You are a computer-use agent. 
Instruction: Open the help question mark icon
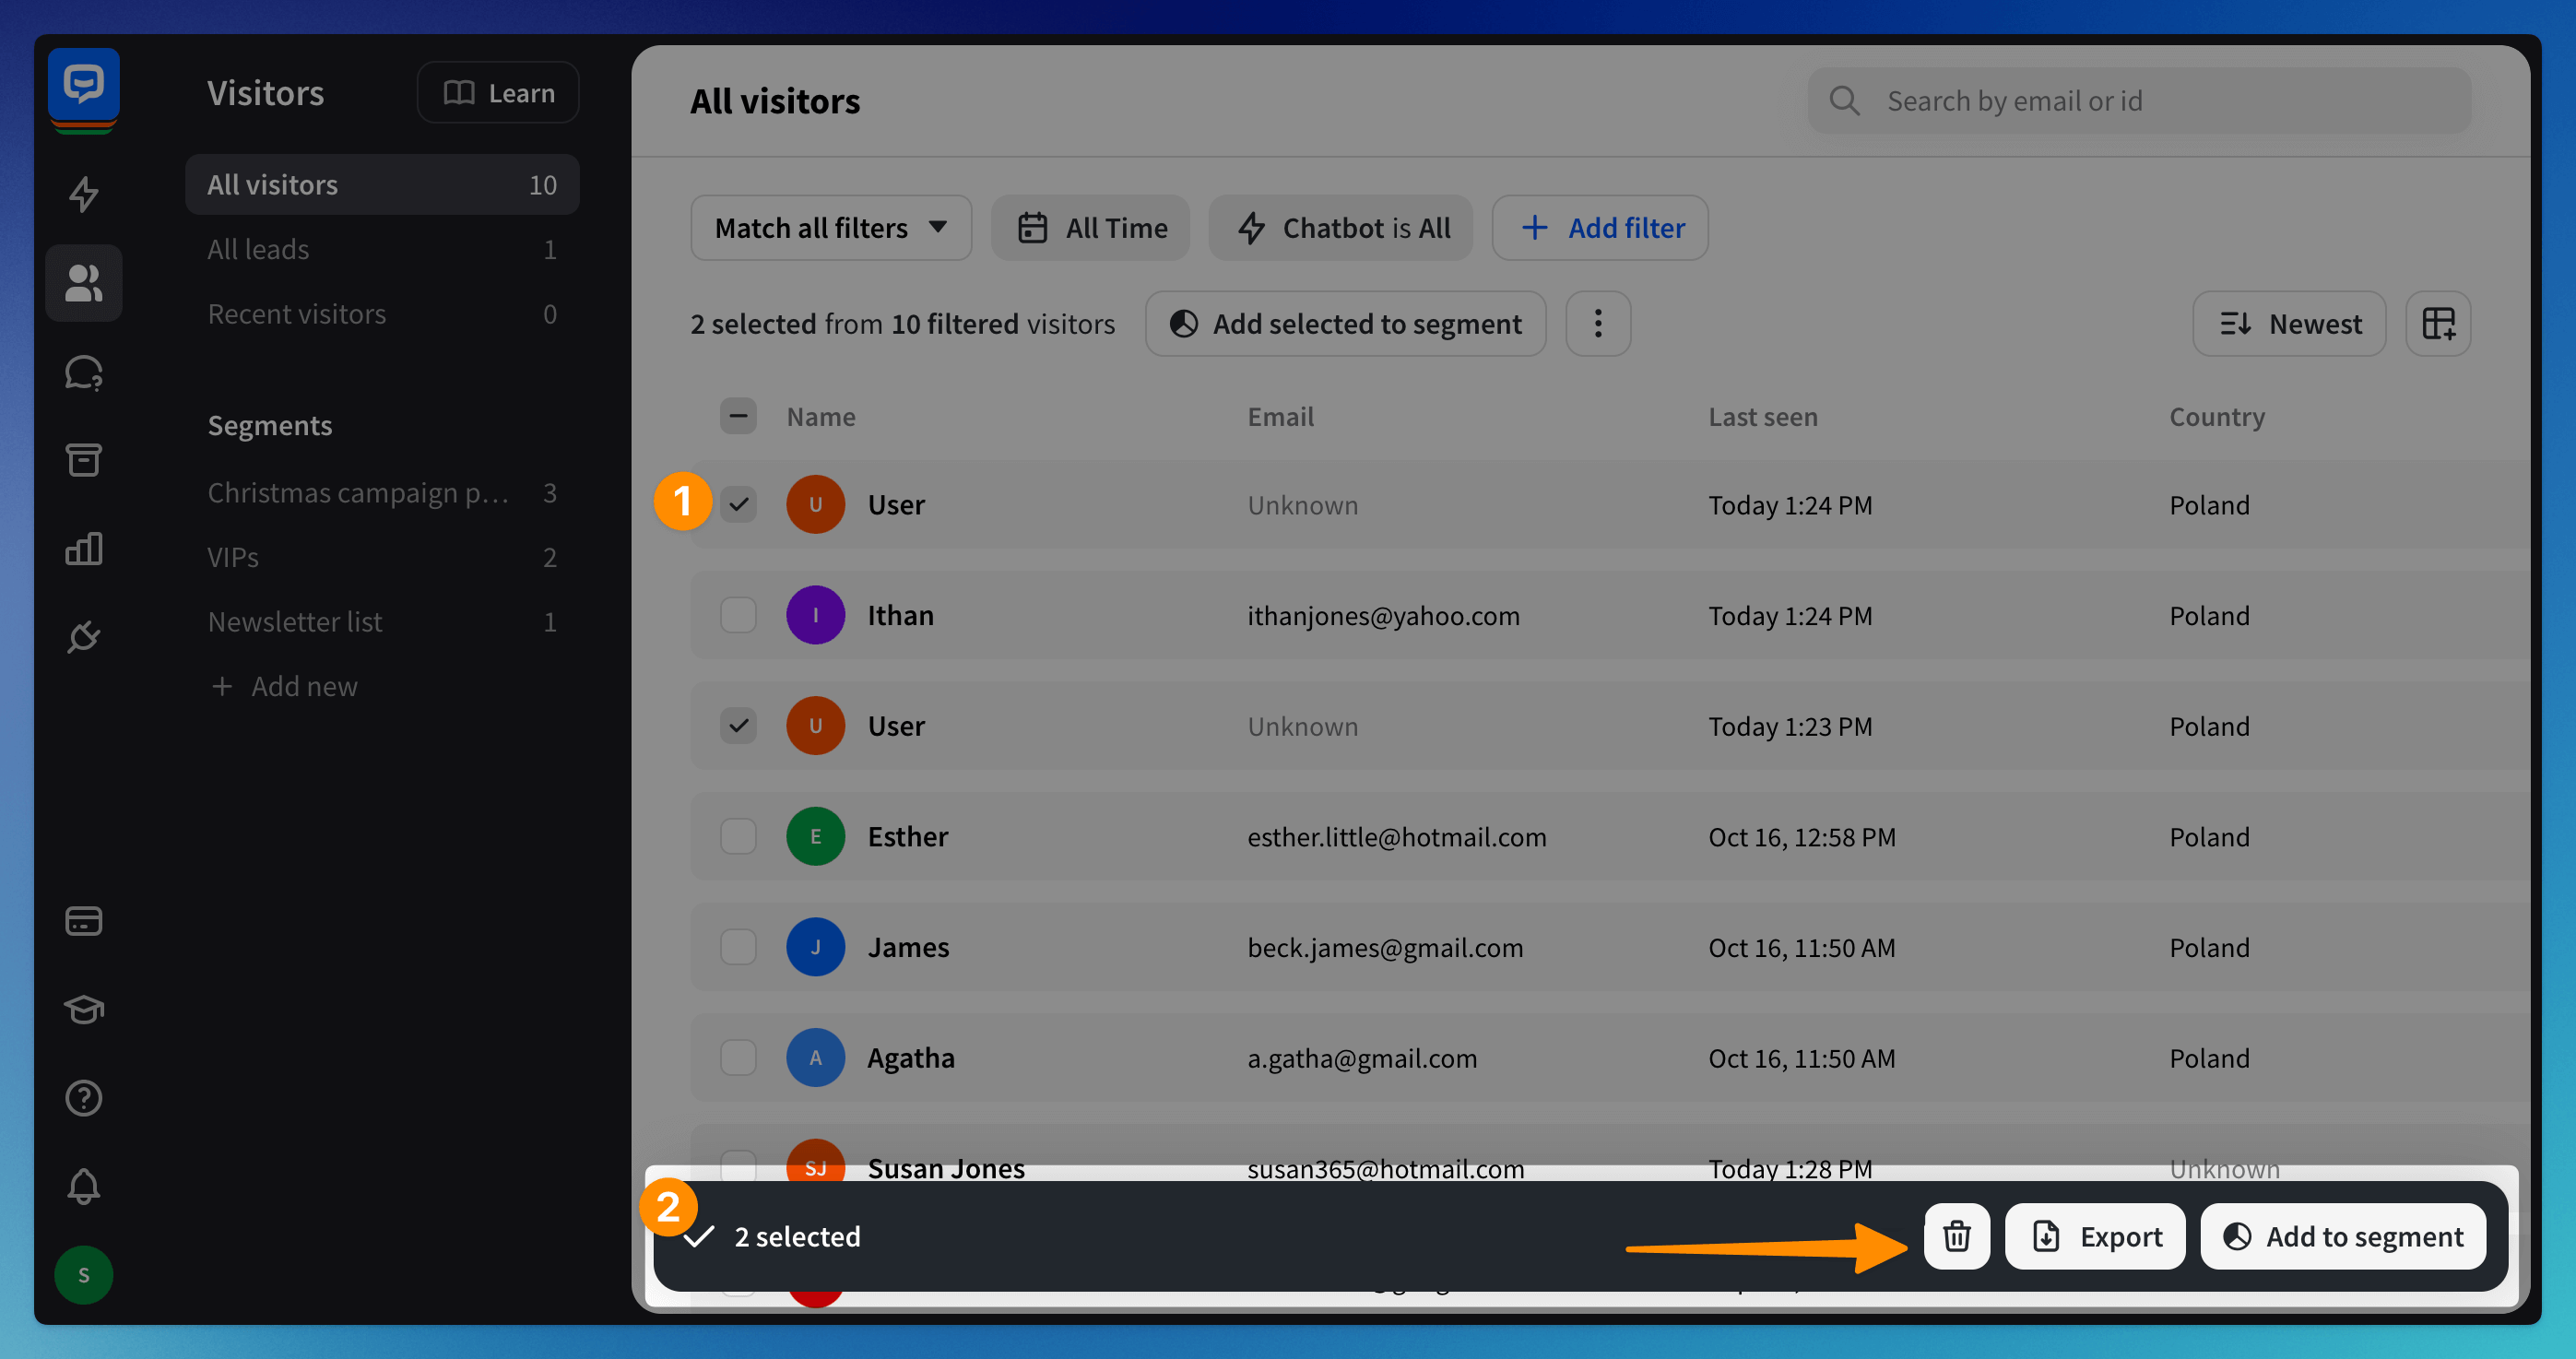[84, 1098]
